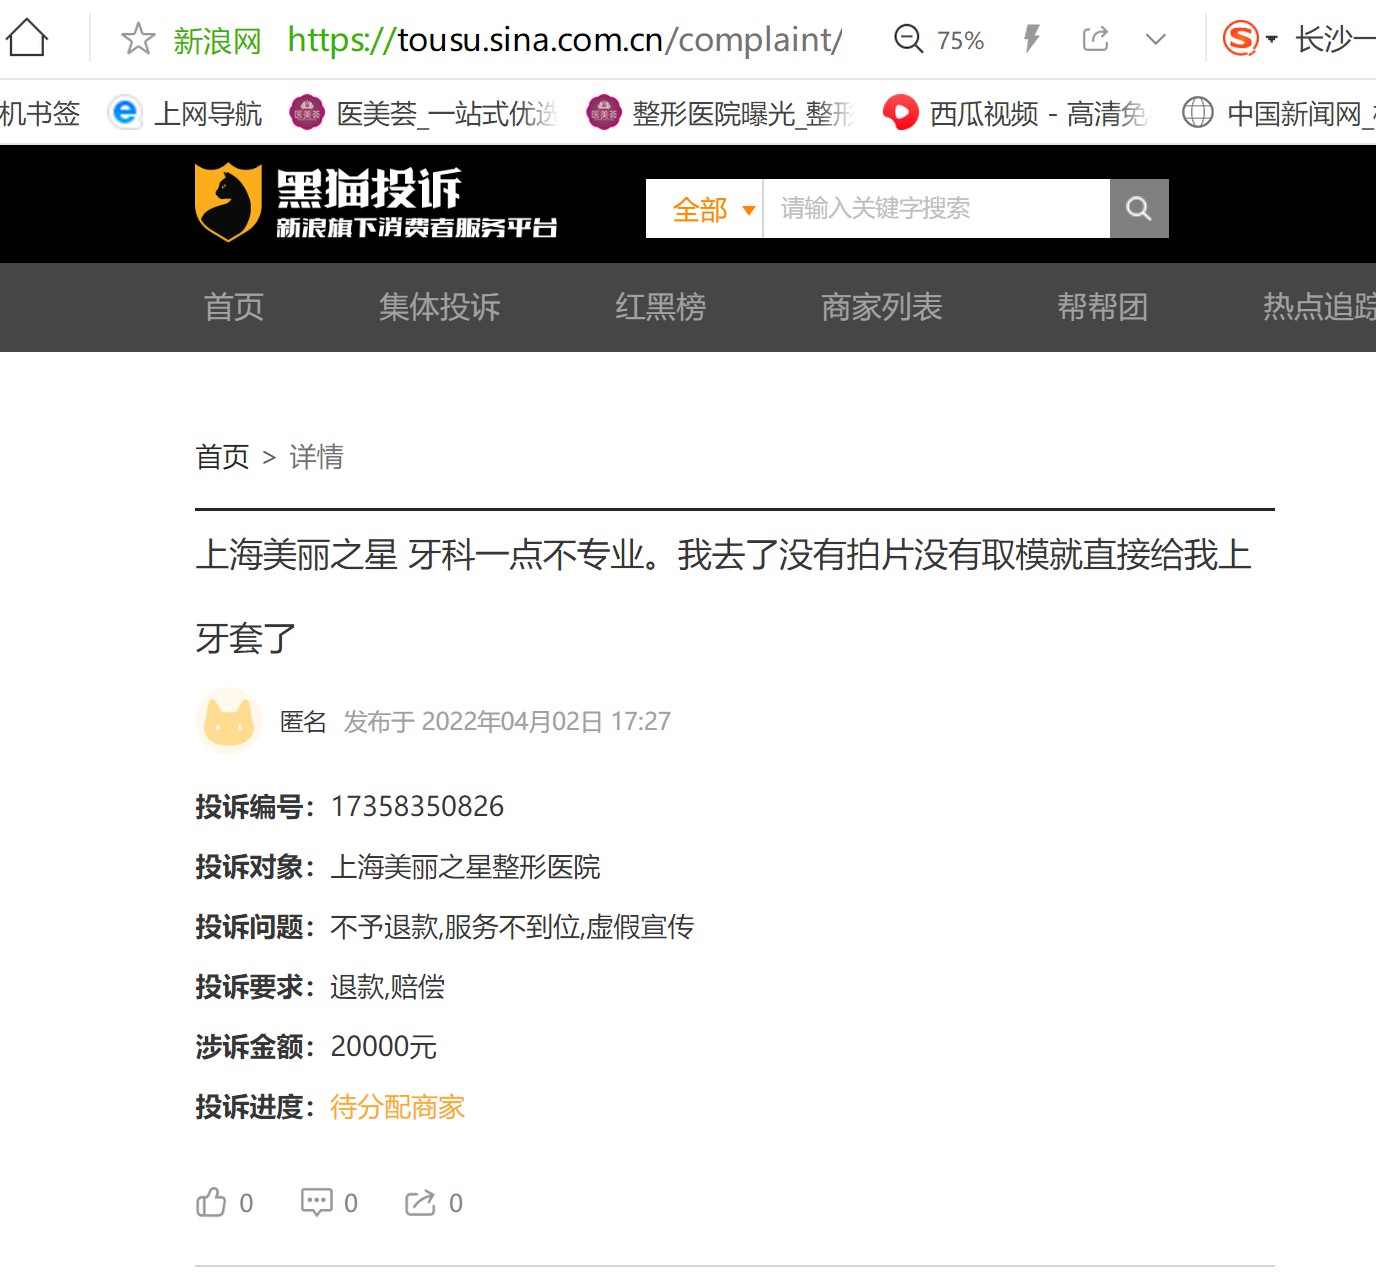Click the 20000元 amount value
Viewport: 1376px width, 1274px height.
[x=384, y=1047]
